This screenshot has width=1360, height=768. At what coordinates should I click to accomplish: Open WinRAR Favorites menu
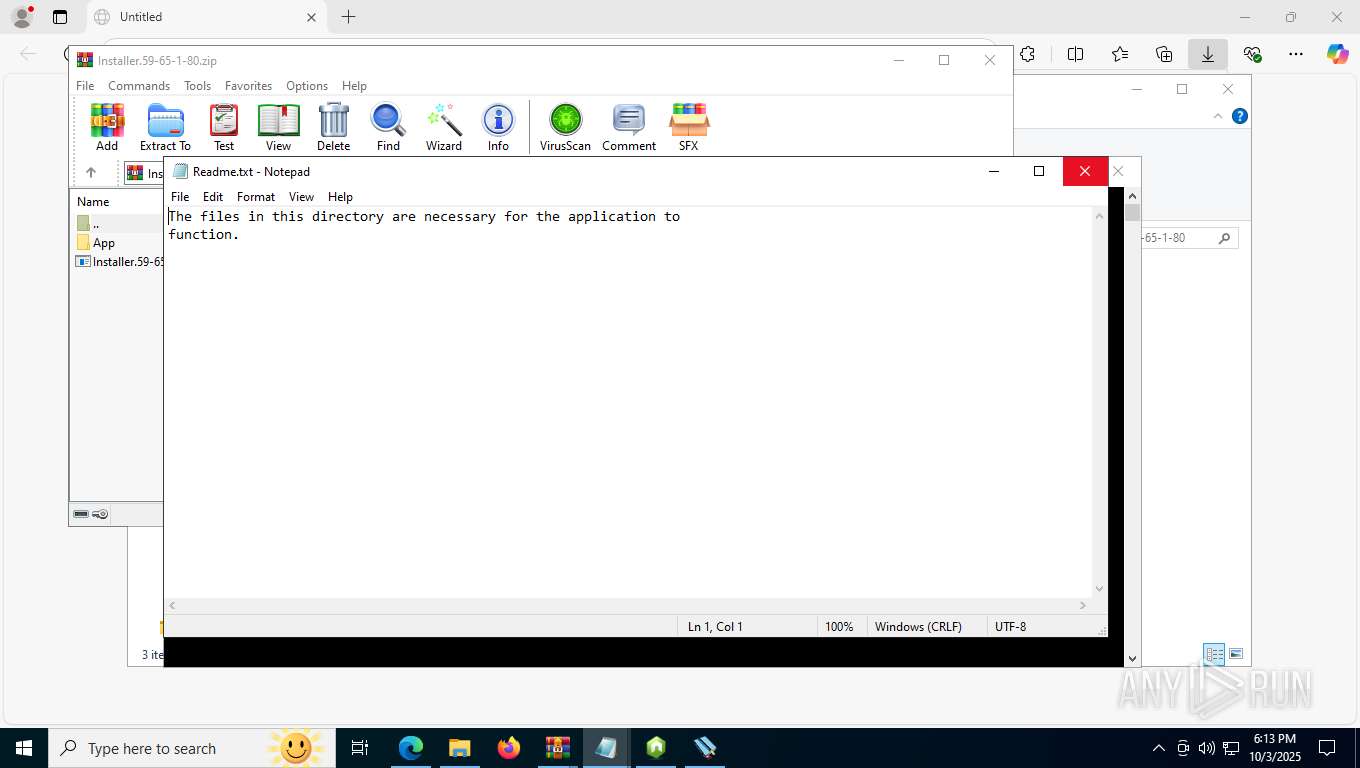pyautogui.click(x=248, y=86)
